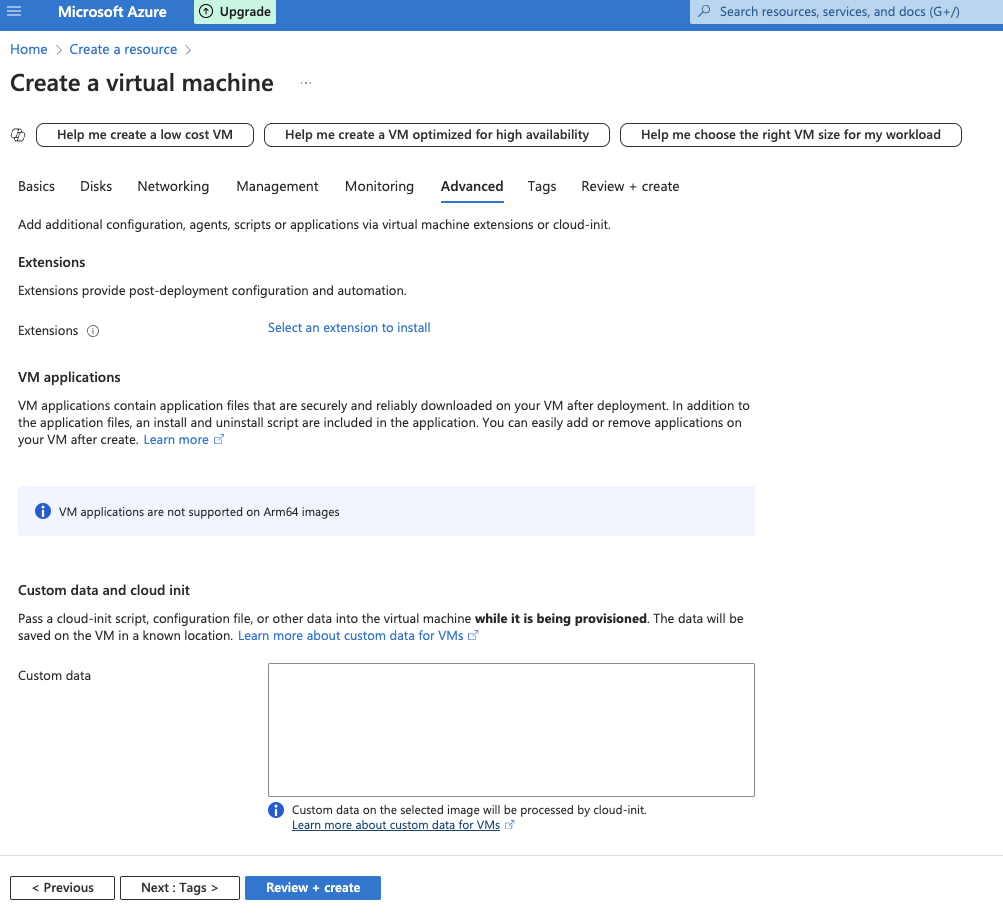Click the Upgrade arrow circle icon

coord(206,12)
